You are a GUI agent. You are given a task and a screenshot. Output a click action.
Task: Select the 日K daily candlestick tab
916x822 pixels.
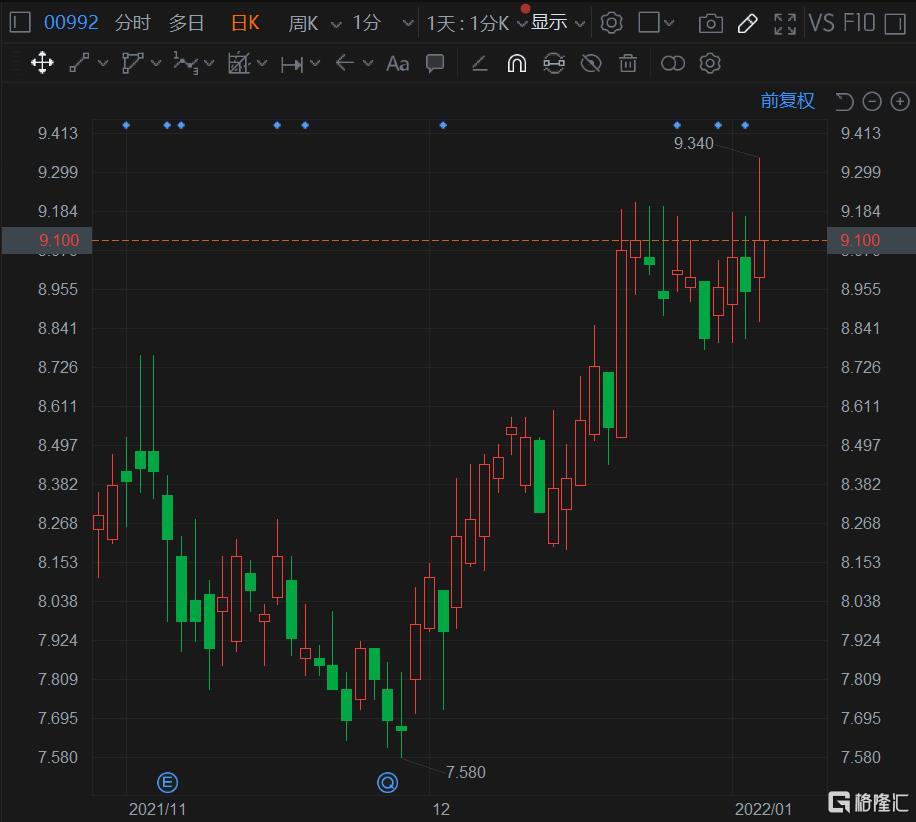coord(245,23)
